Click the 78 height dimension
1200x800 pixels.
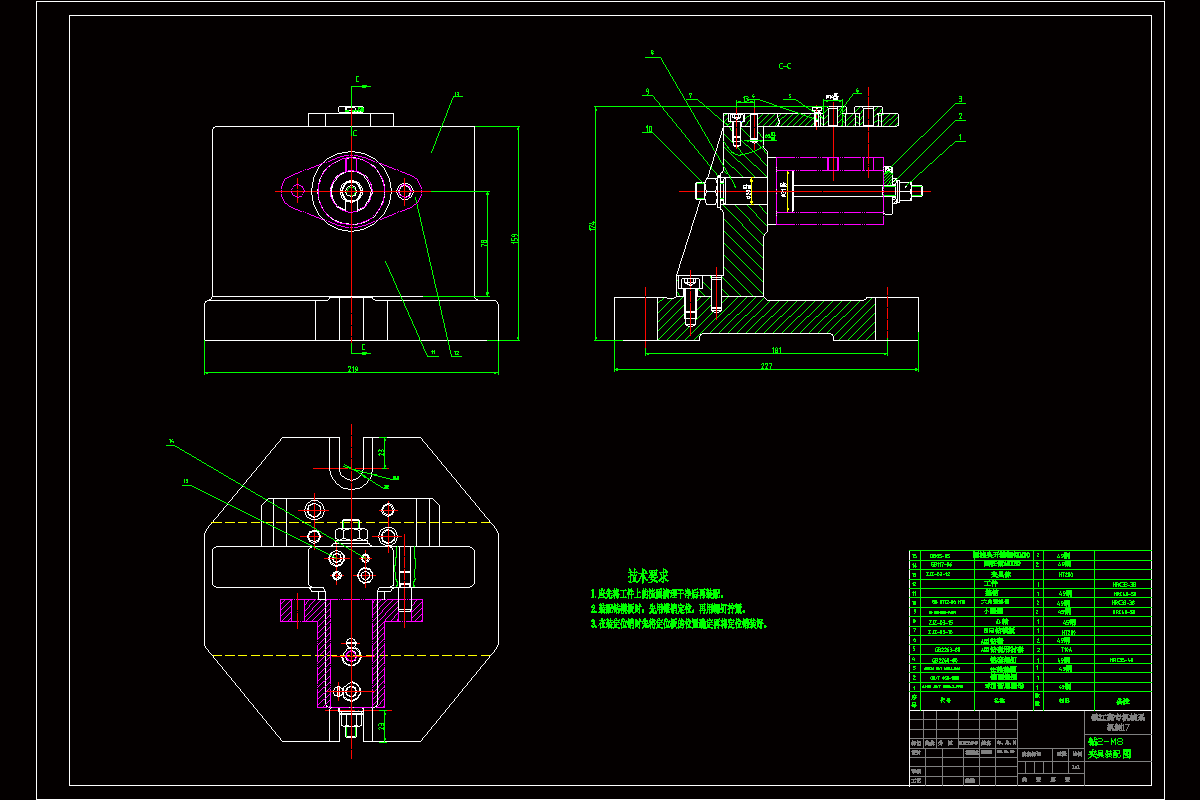click(x=484, y=243)
